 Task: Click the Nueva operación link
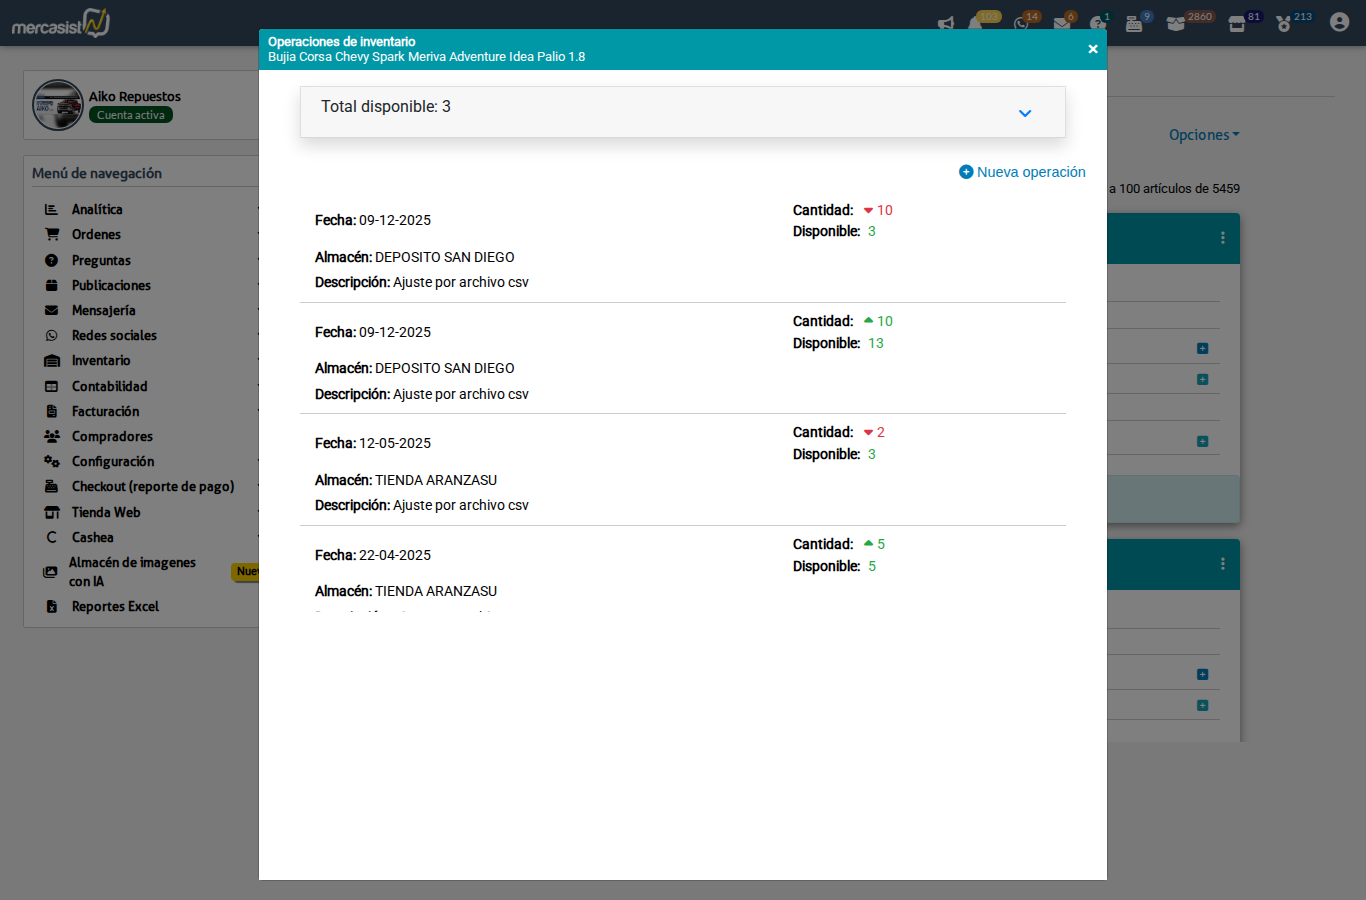tap(1022, 172)
